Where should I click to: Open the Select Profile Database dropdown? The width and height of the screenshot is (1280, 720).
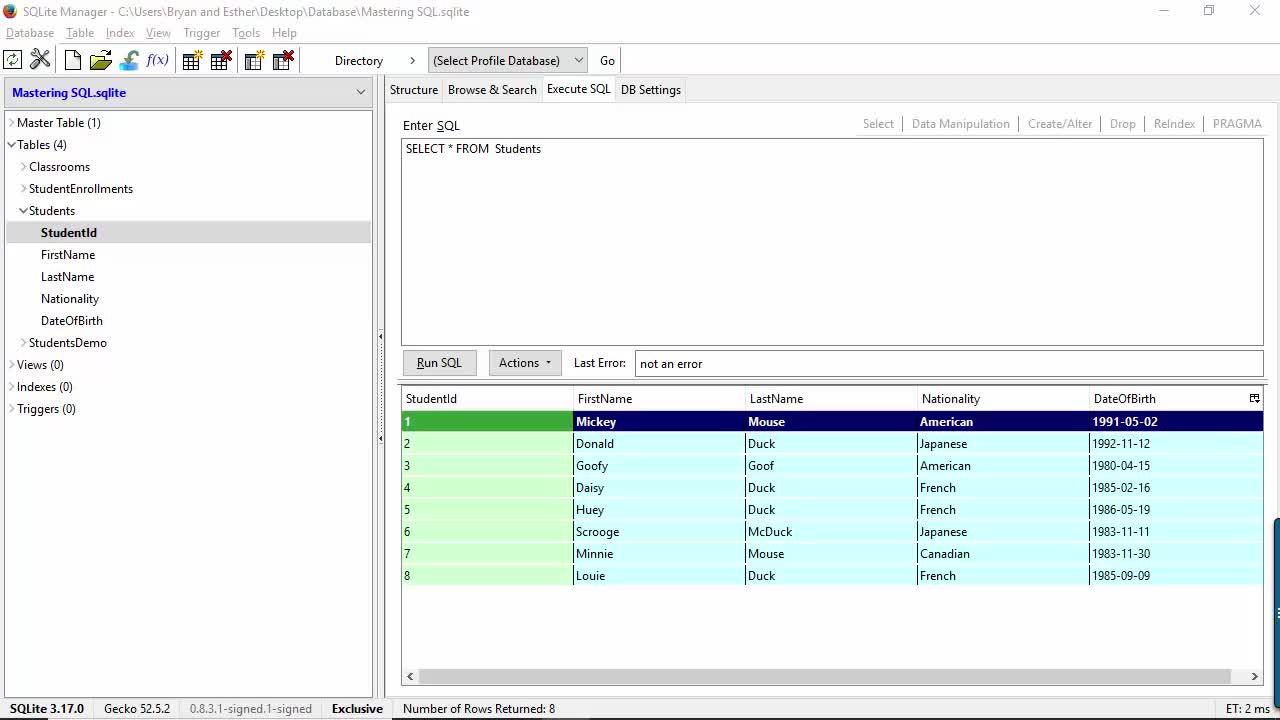[x=507, y=60]
